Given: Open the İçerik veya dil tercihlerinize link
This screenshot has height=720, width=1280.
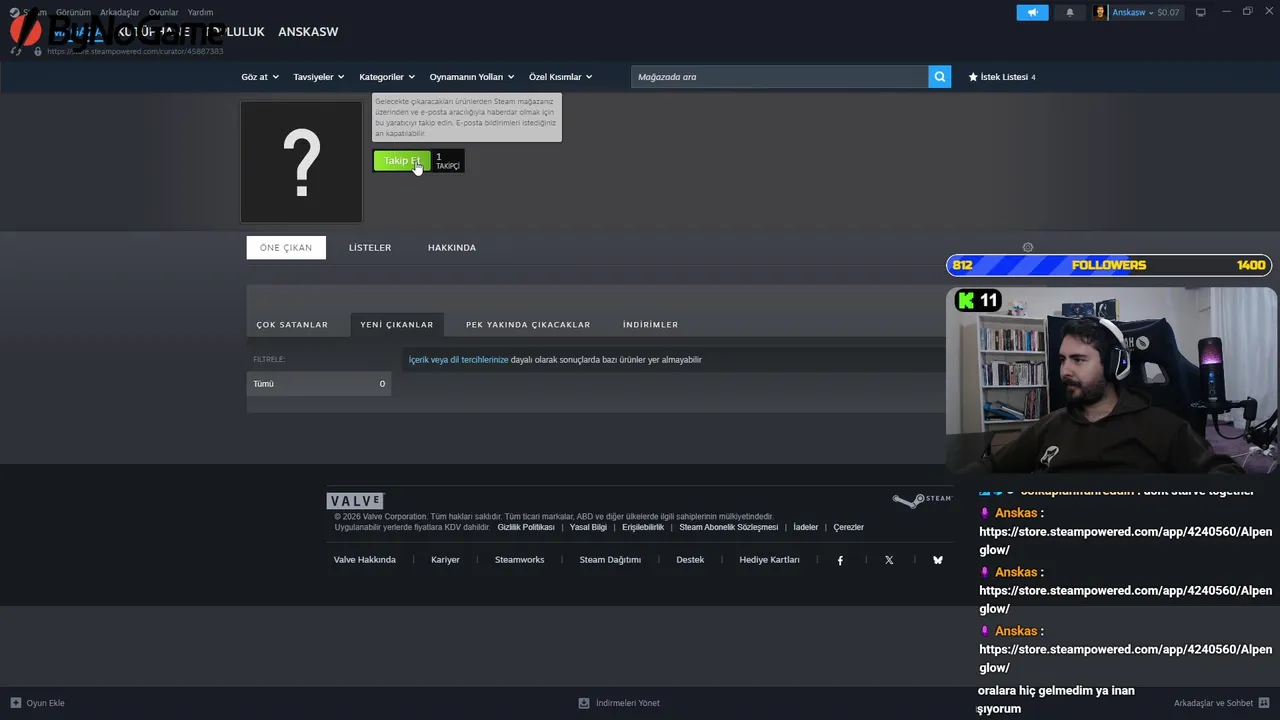Looking at the screenshot, I should (459, 359).
